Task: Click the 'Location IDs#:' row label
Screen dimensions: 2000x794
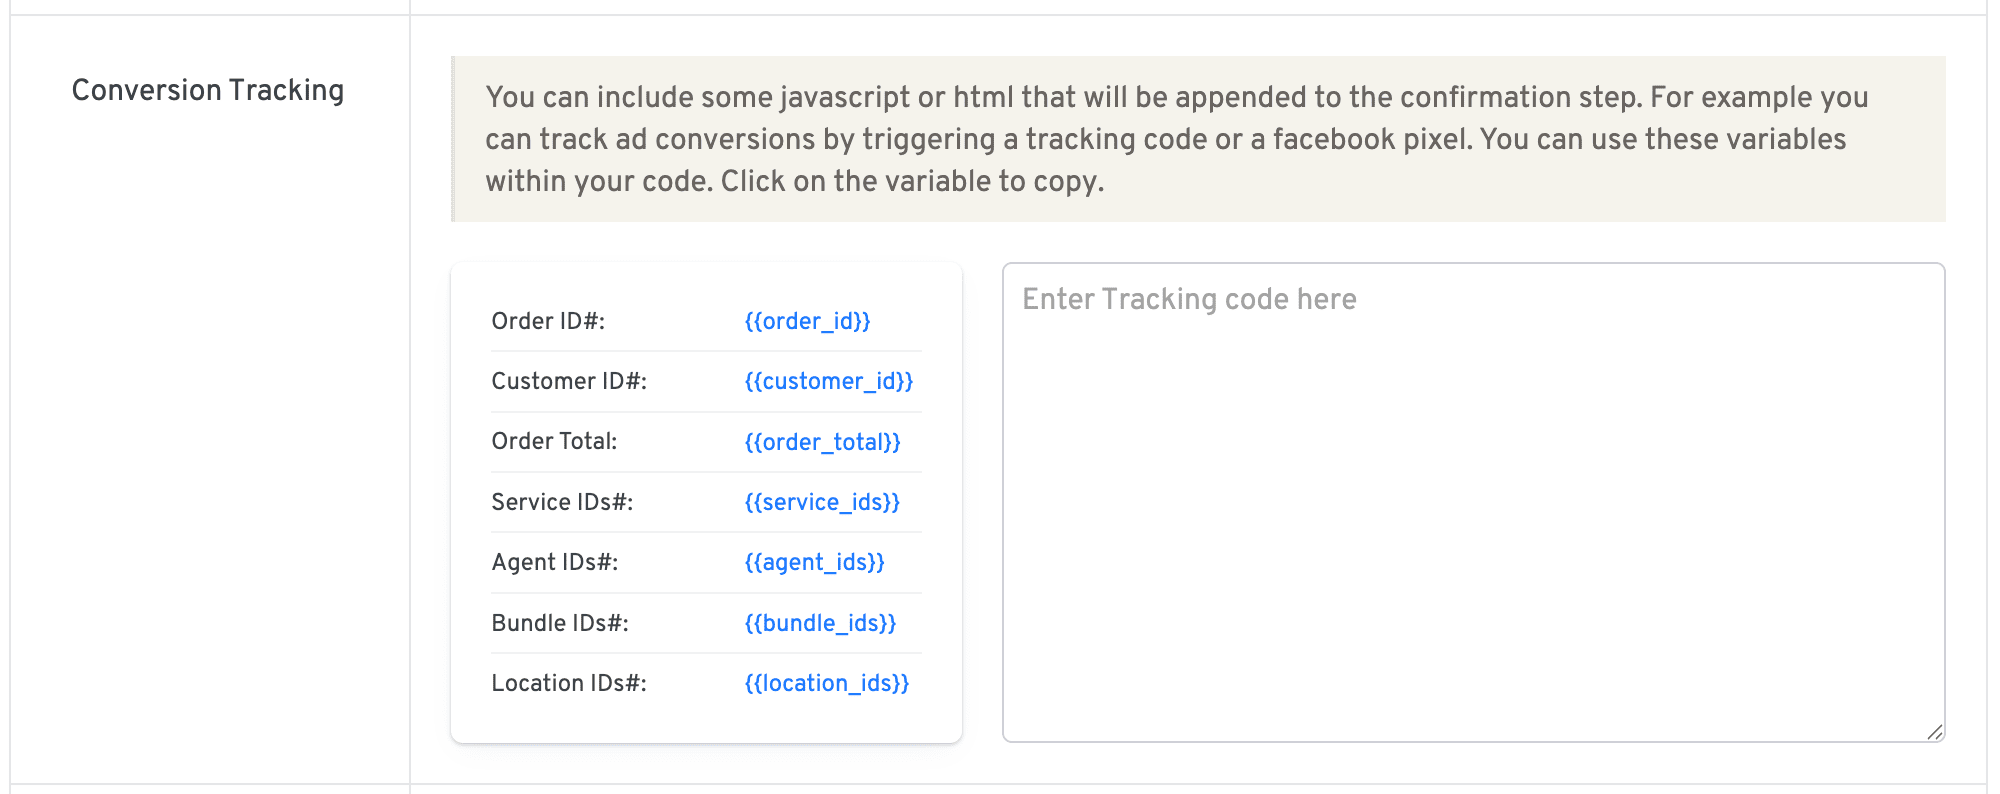Action: point(569,683)
